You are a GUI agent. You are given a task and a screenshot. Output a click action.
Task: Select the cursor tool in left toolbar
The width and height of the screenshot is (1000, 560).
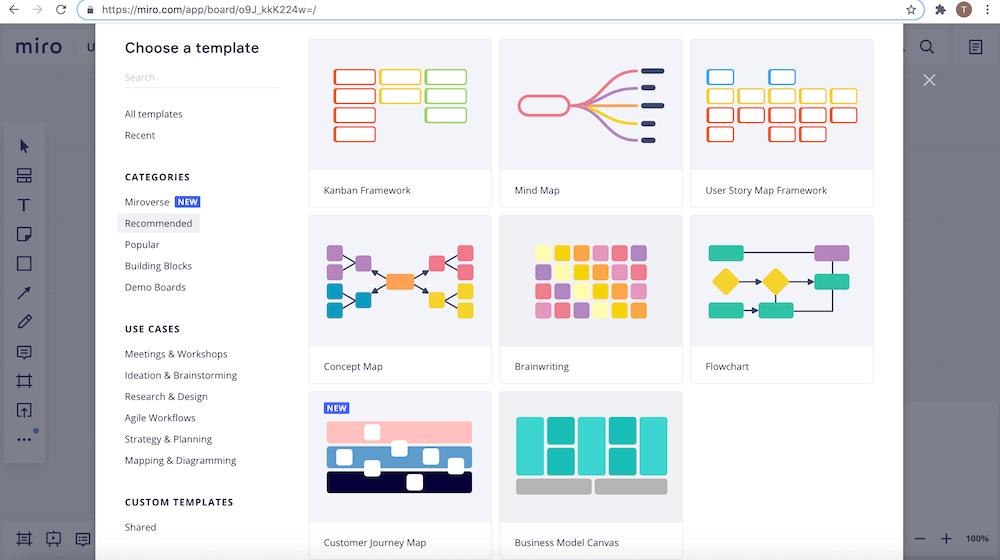pos(24,146)
